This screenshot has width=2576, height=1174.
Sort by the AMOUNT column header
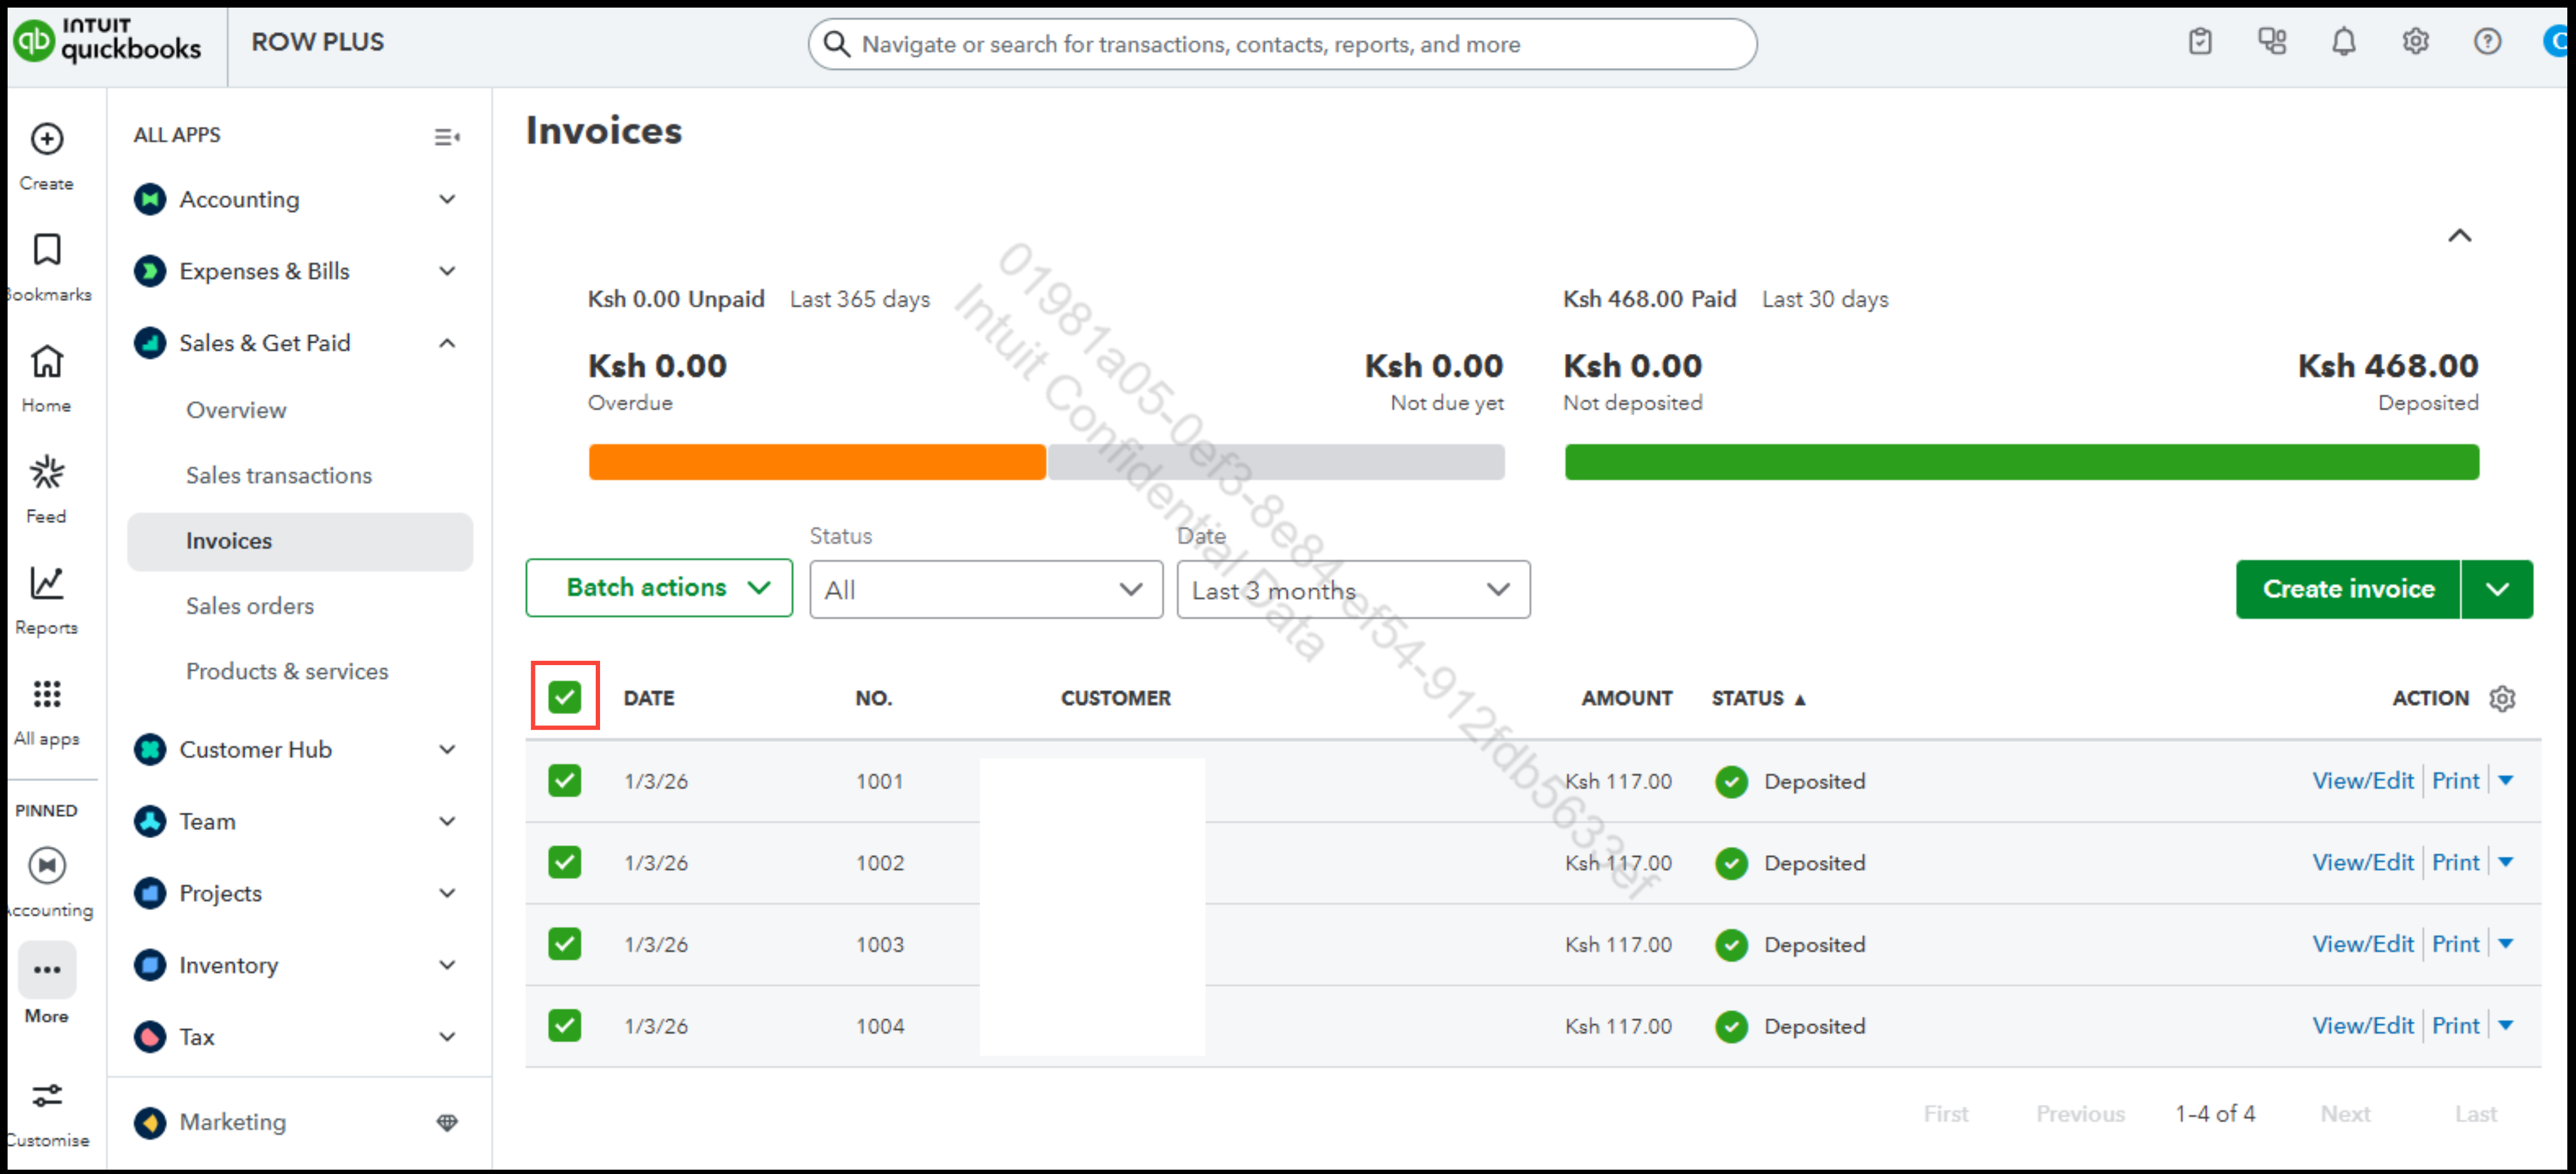point(1626,698)
